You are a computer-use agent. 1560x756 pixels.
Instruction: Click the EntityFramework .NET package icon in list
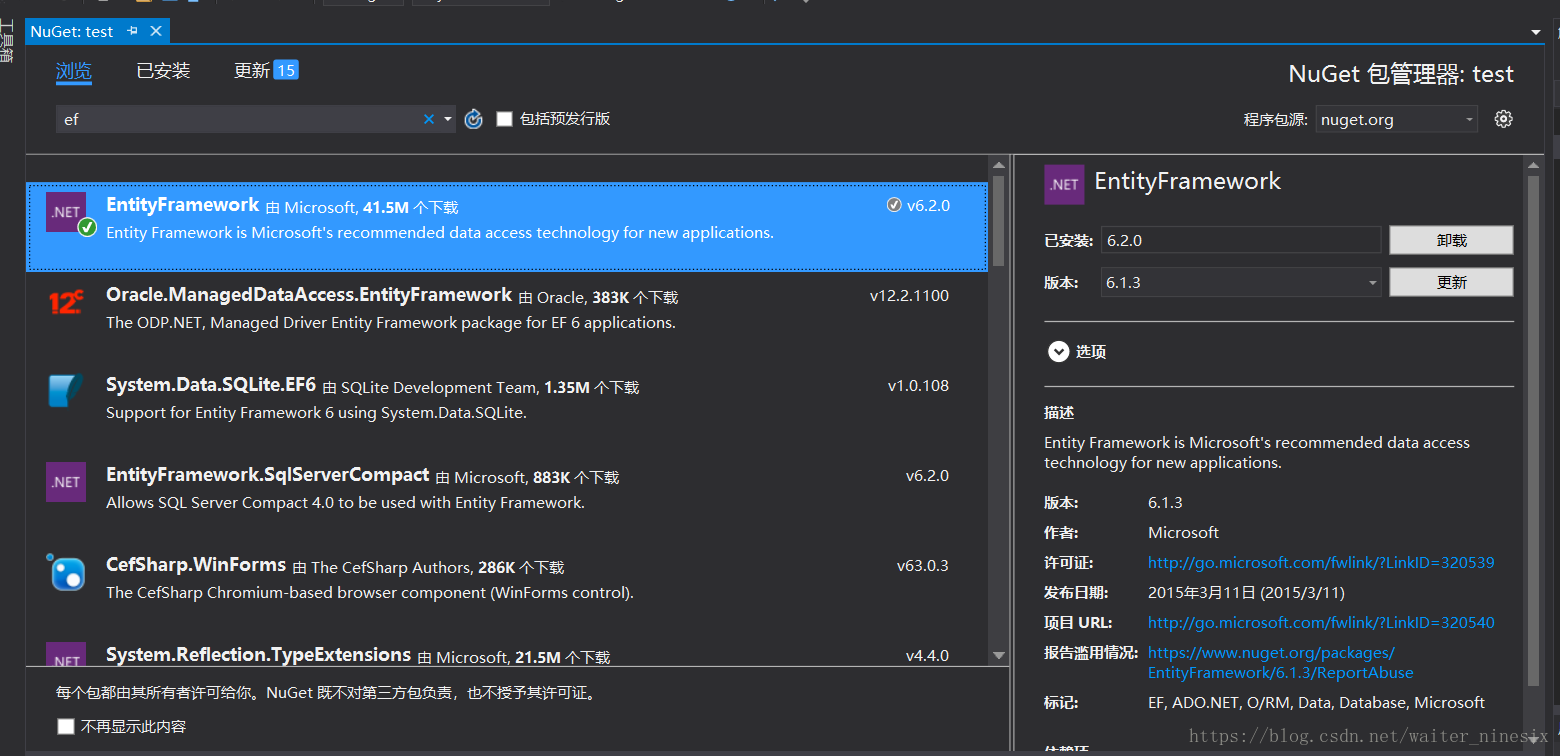pyautogui.click(x=66, y=212)
